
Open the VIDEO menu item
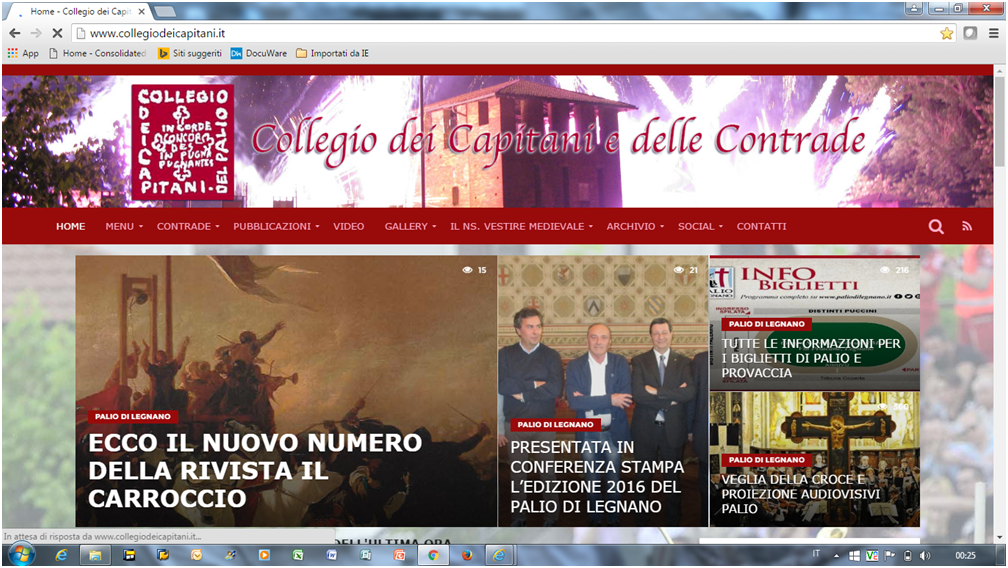(x=348, y=226)
